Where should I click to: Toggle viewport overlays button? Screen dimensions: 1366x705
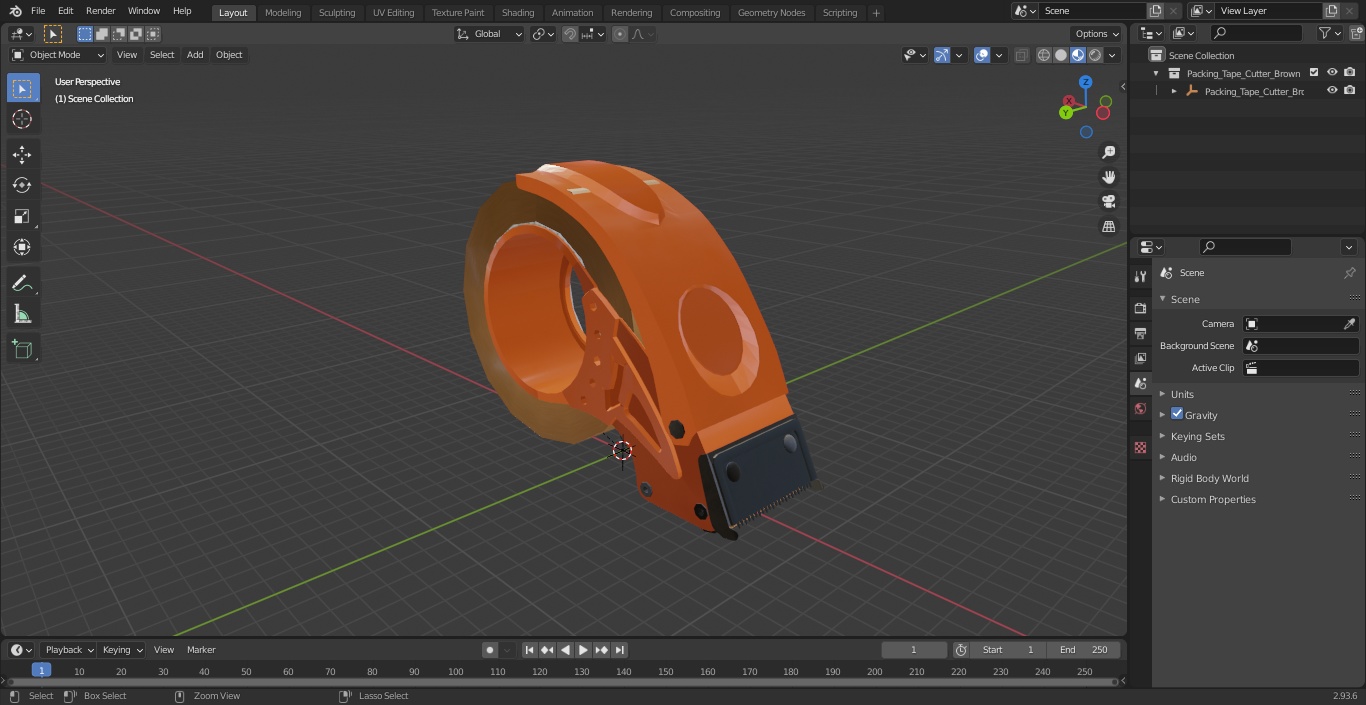(982, 55)
